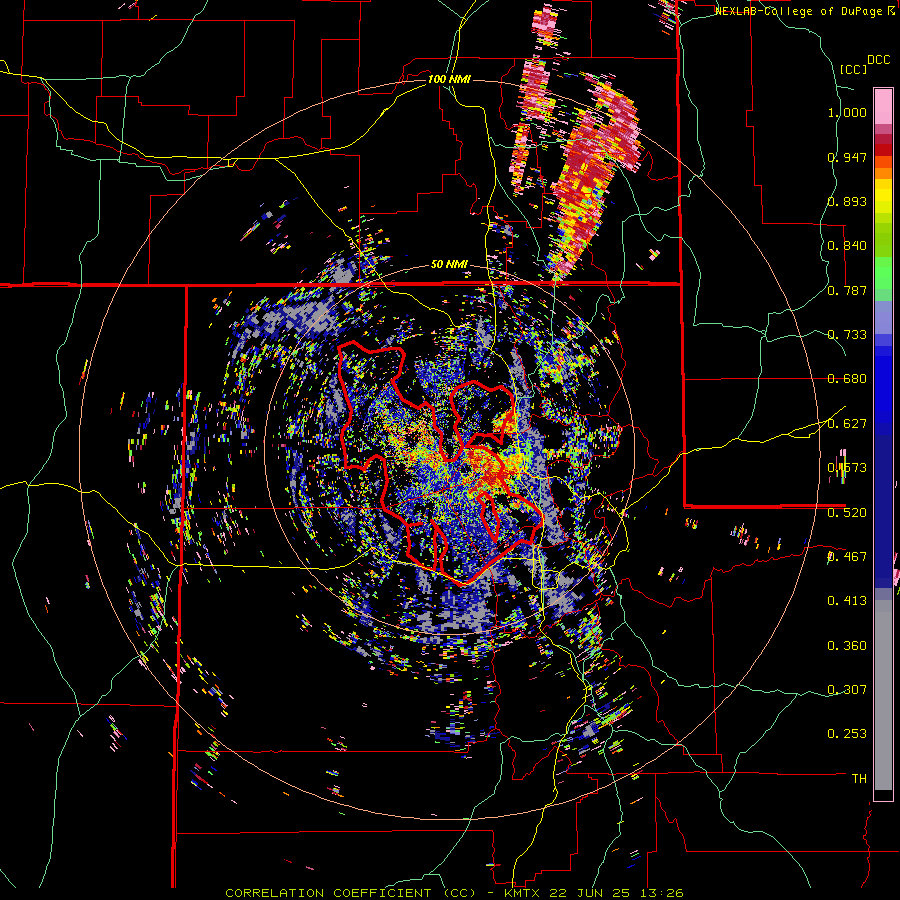The image size is (900, 900).
Task: Click the 0.360 scale value
Action: (847, 645)
